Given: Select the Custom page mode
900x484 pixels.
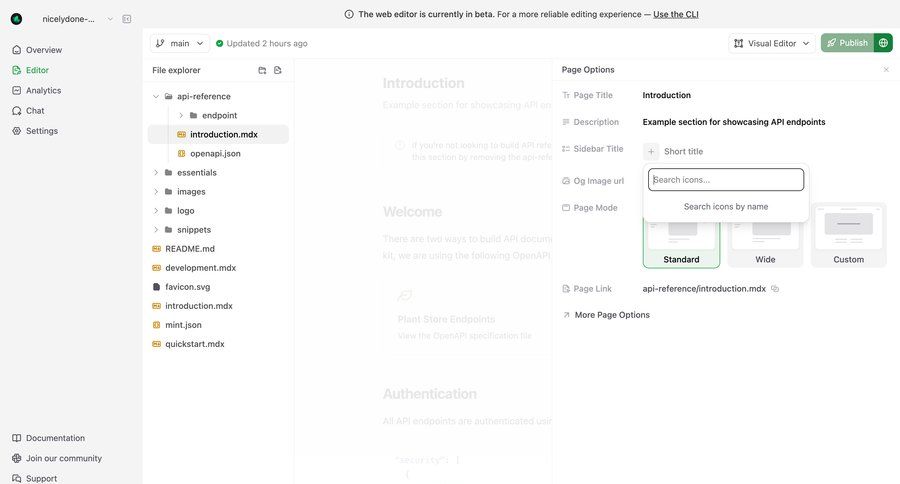Looking at the screenshot, I should [848, 235].
